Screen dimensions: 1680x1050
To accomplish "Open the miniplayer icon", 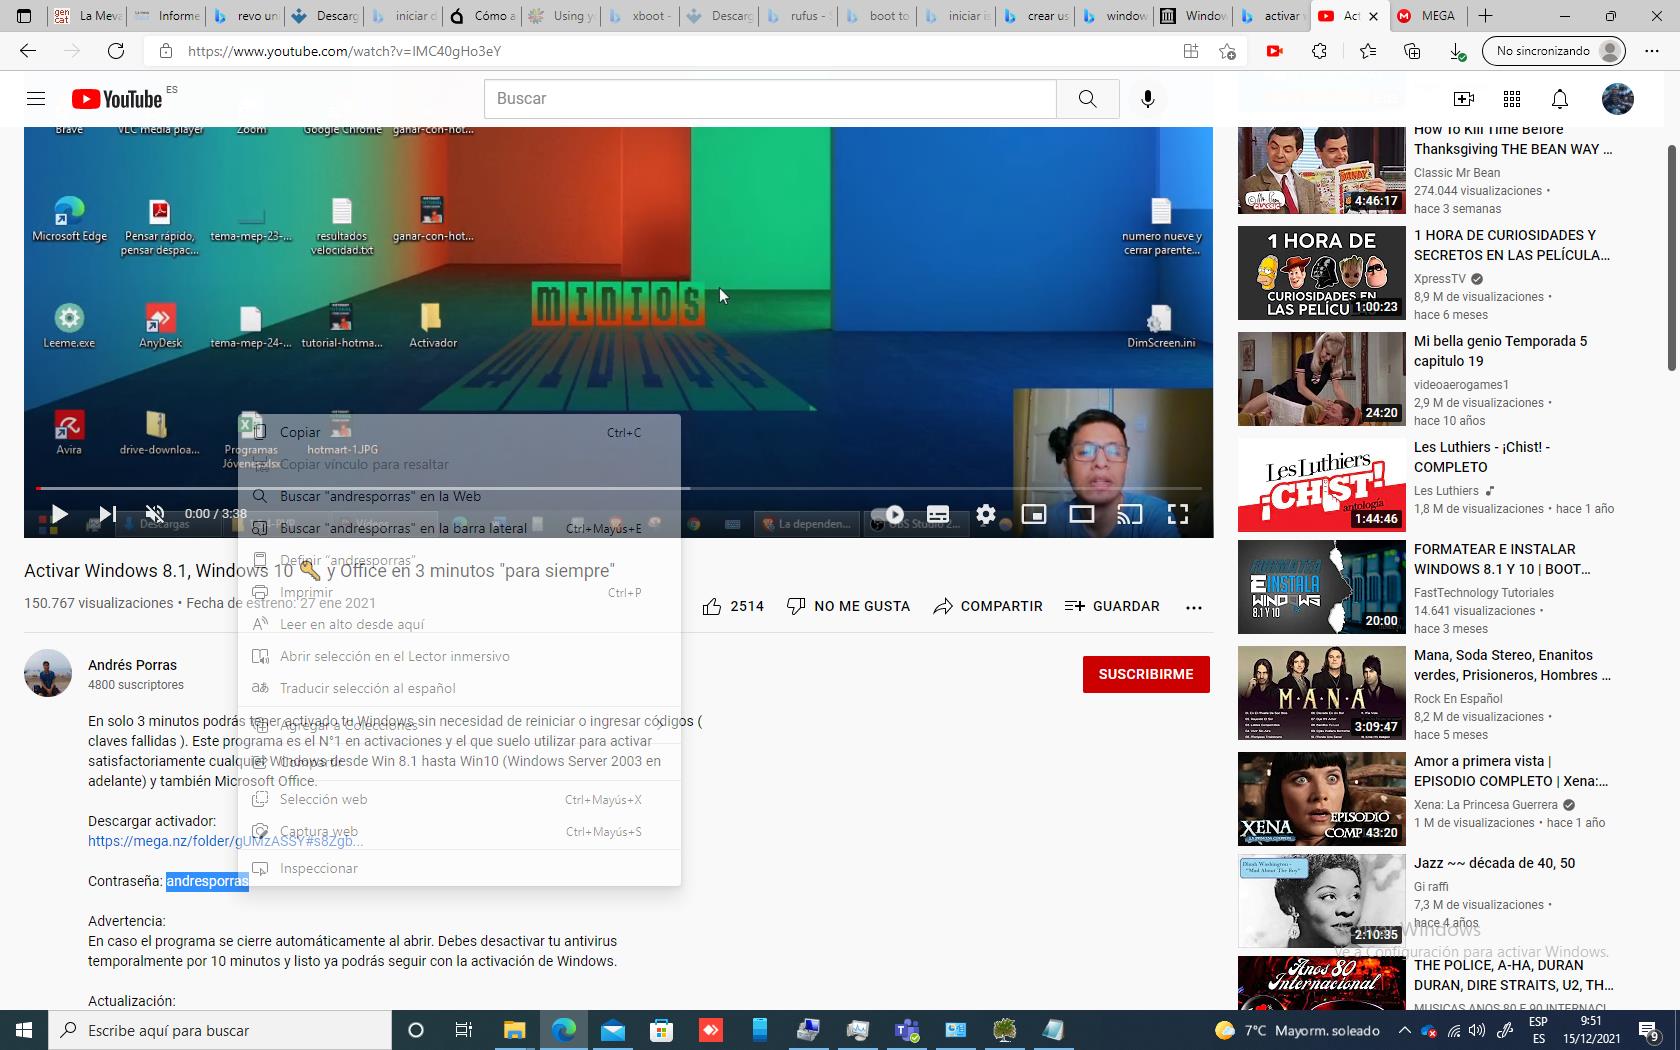I will click(1034, 514).
